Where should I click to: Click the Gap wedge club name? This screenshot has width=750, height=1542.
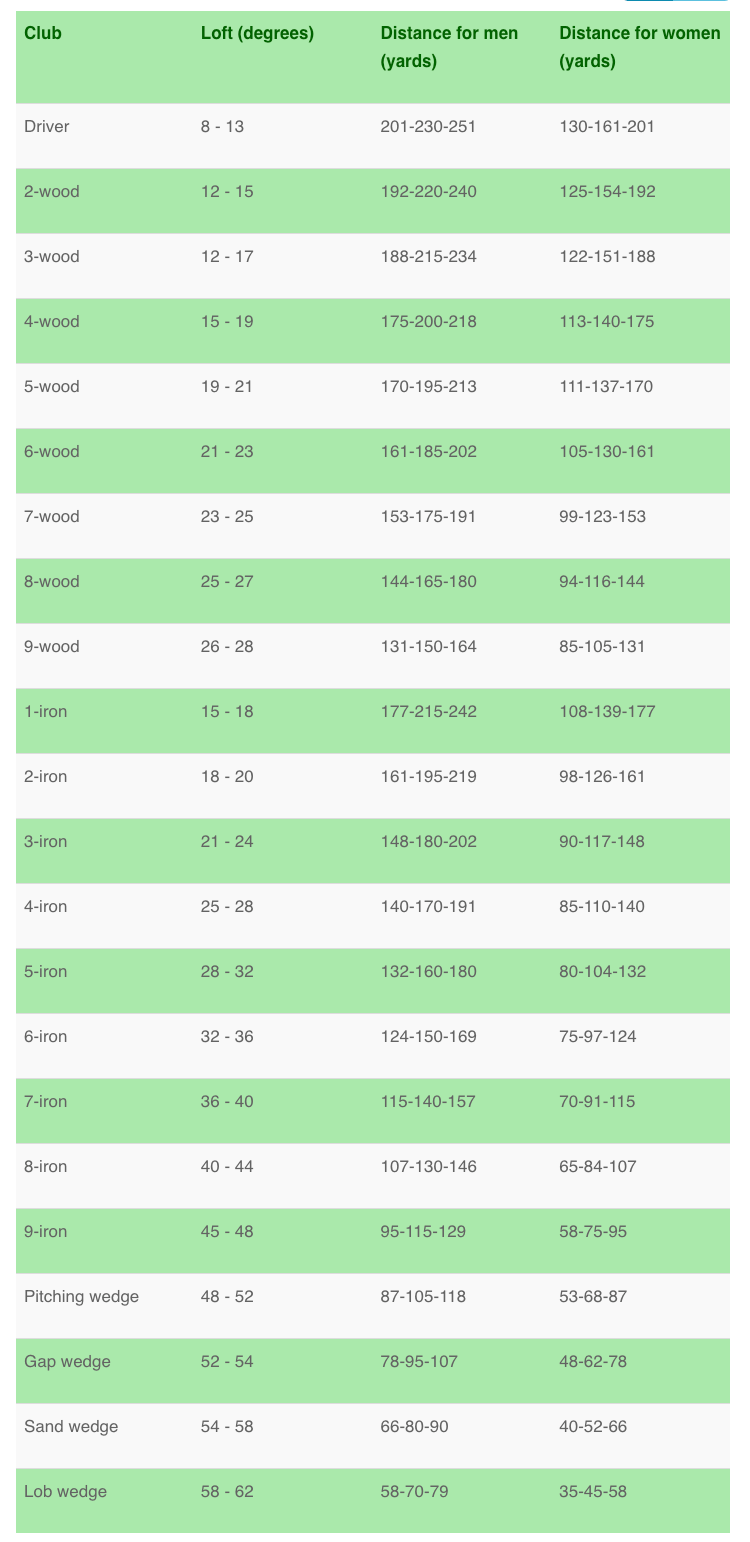pyautogui.click(x=67, y=1362)
